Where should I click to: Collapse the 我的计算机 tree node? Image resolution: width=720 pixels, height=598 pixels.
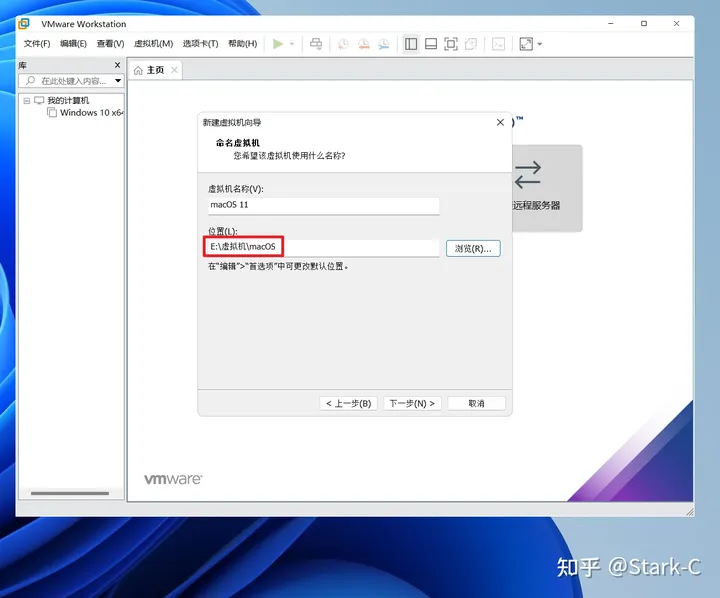27,101
